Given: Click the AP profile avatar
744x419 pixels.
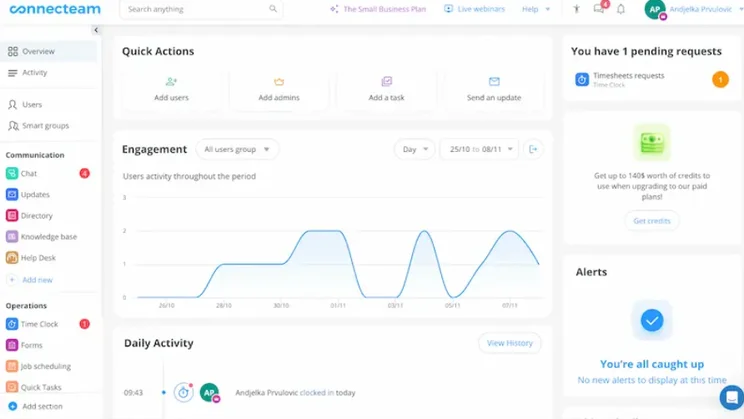Looking at the screenshot, I should (655, 9).
